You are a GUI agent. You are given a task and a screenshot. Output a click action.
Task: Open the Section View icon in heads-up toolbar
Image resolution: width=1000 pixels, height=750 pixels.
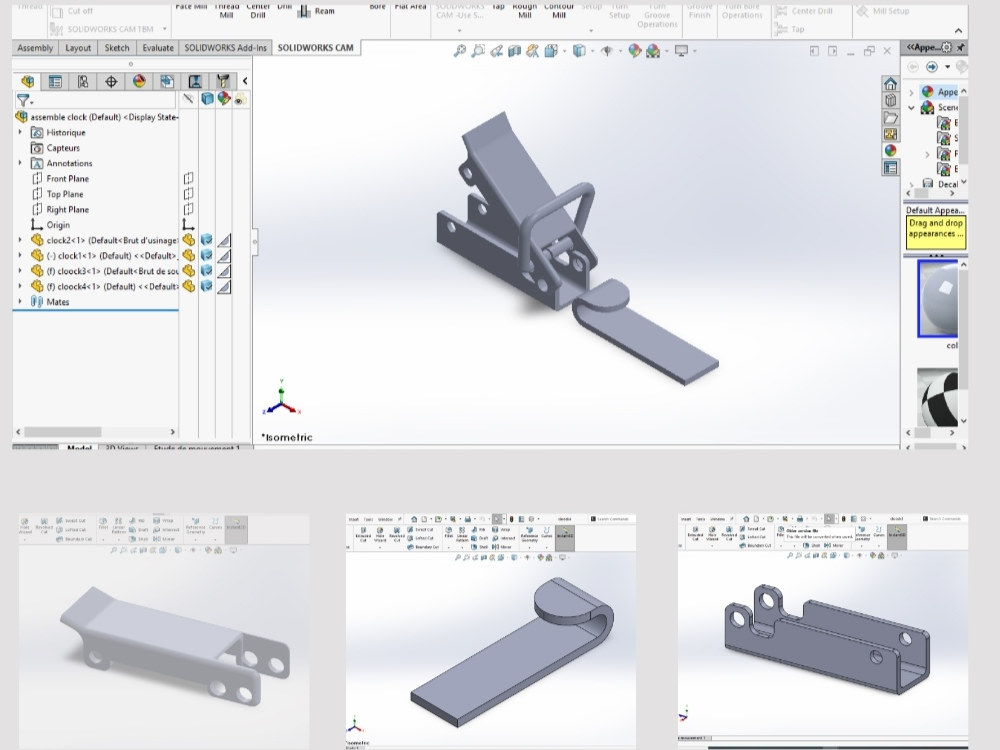[x=512, y=49]
